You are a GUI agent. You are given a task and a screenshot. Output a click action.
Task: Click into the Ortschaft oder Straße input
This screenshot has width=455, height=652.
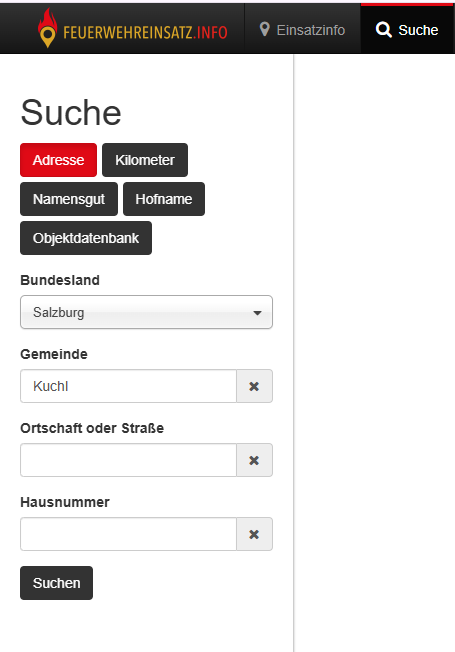[x=129, y=460]
